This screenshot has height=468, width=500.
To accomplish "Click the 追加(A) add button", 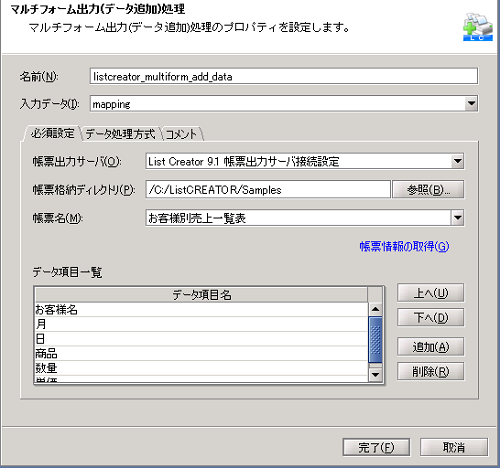I will [430, 347].
